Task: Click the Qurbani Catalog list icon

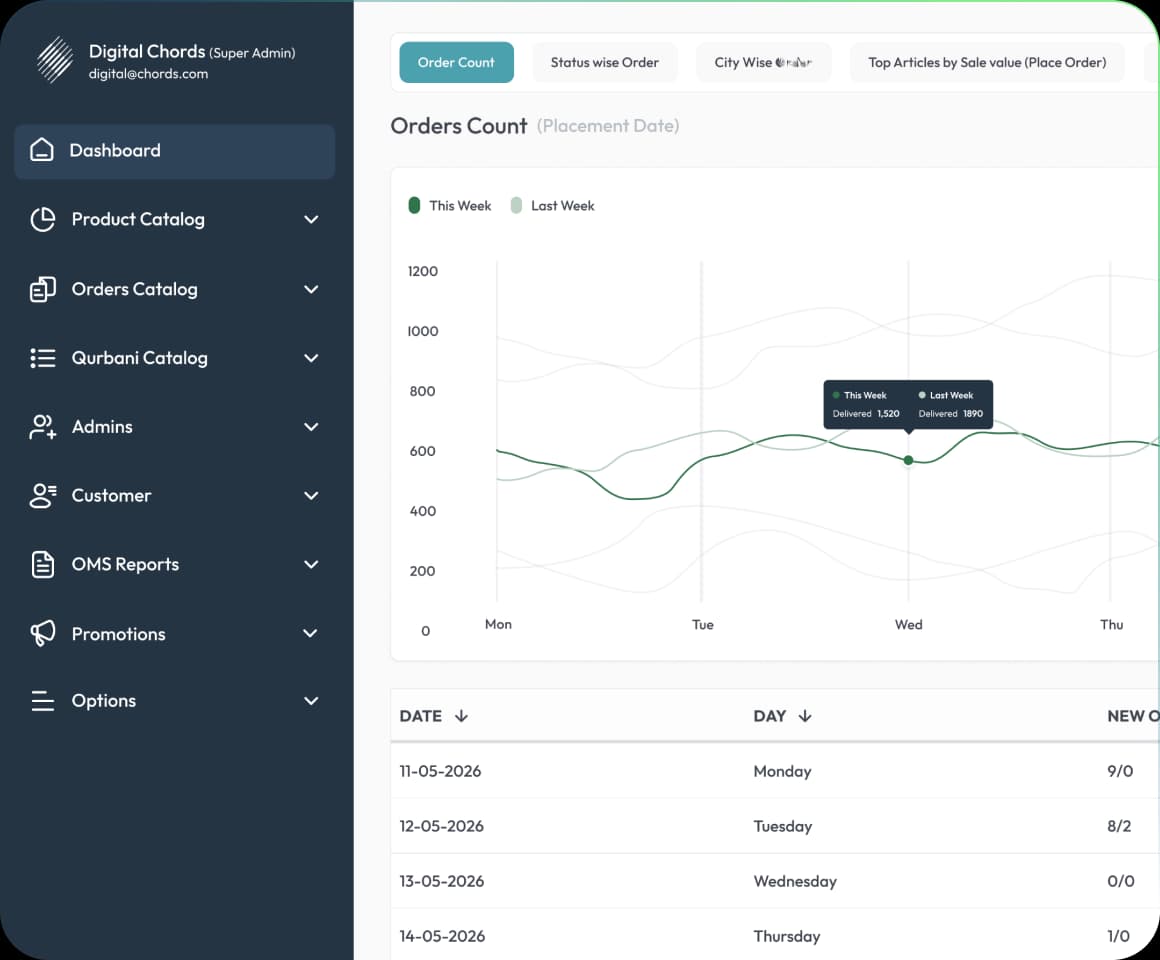Action: tap(43, 358)
